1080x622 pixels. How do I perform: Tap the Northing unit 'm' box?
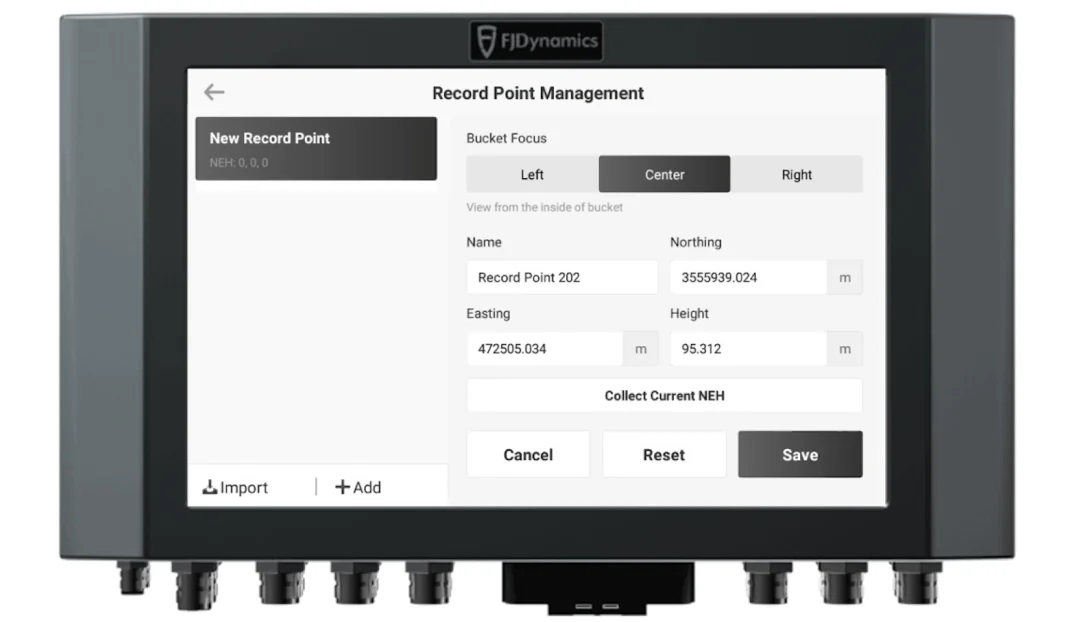point(845,278)
